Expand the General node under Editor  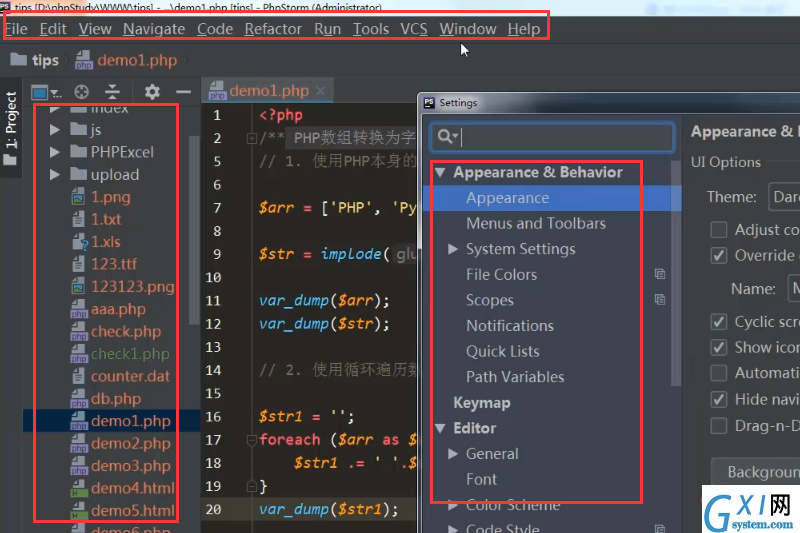pyautogui.click(x=453, y=453)
